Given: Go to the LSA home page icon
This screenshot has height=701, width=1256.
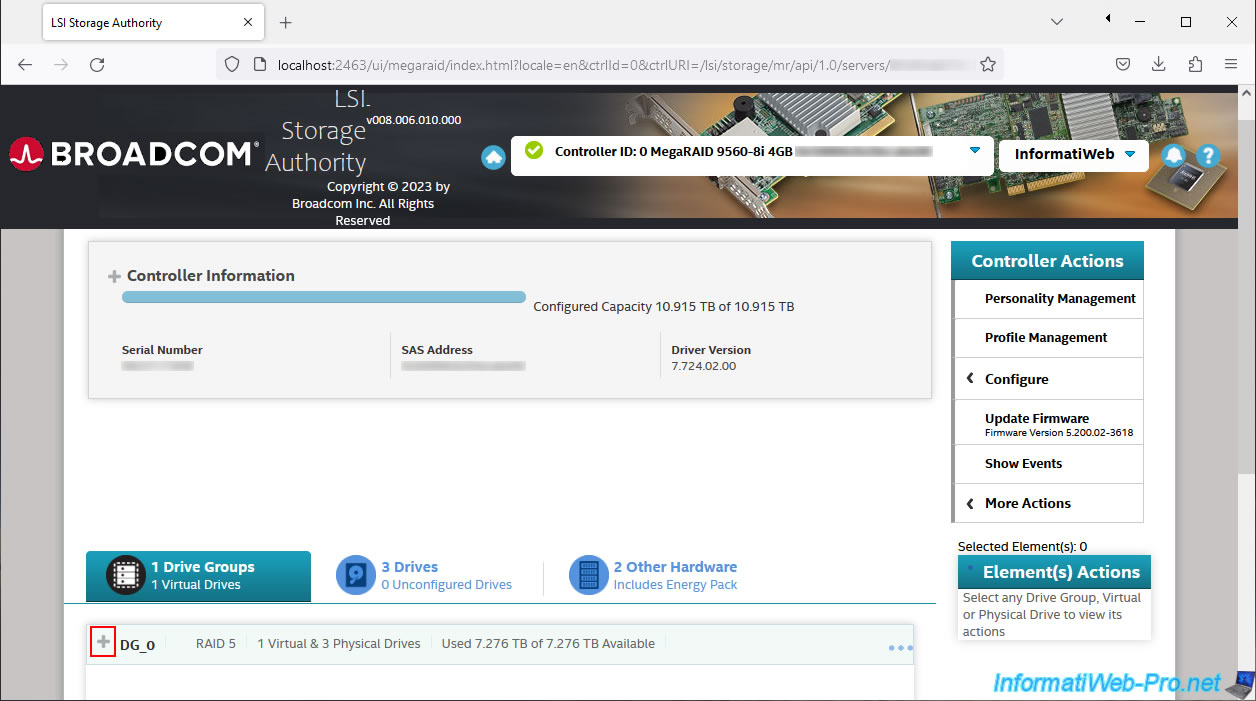Looking at the screenshot, I should pyautogui.click(x=493, y=157).
